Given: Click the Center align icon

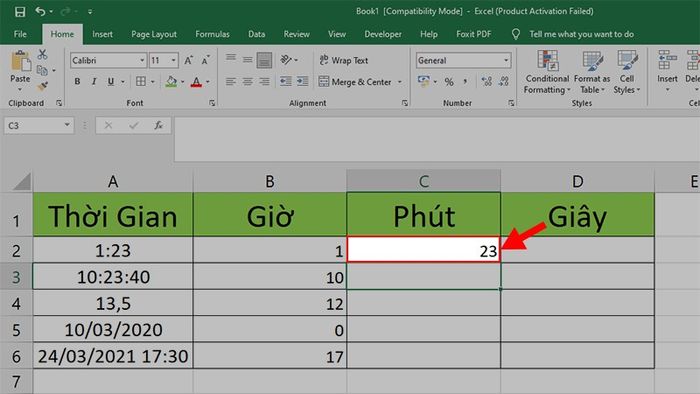Looking at the screenshot, I should coord(247,82).
